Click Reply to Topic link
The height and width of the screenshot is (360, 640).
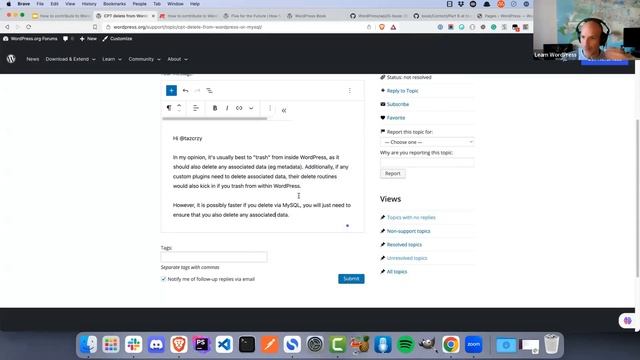(x=402, y=91)
